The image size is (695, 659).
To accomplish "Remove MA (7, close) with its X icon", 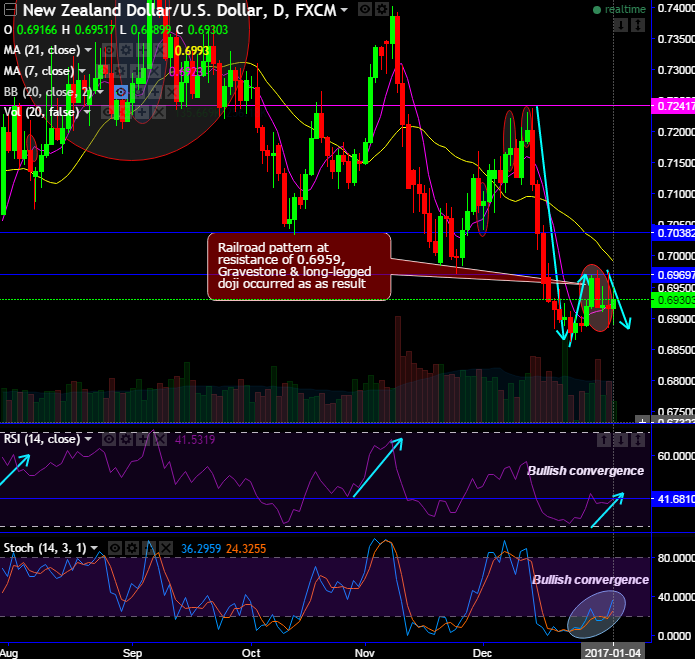I will (x=154, y=71).
